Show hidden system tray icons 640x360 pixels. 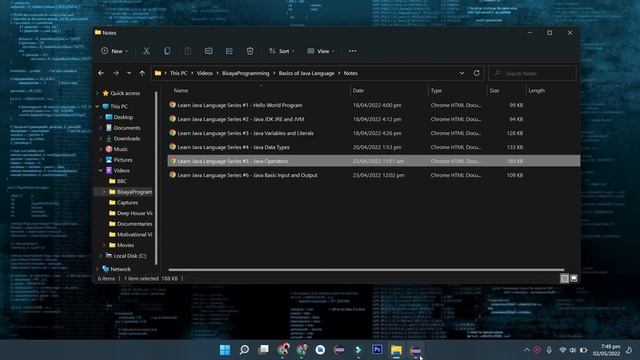pos(527,350)
